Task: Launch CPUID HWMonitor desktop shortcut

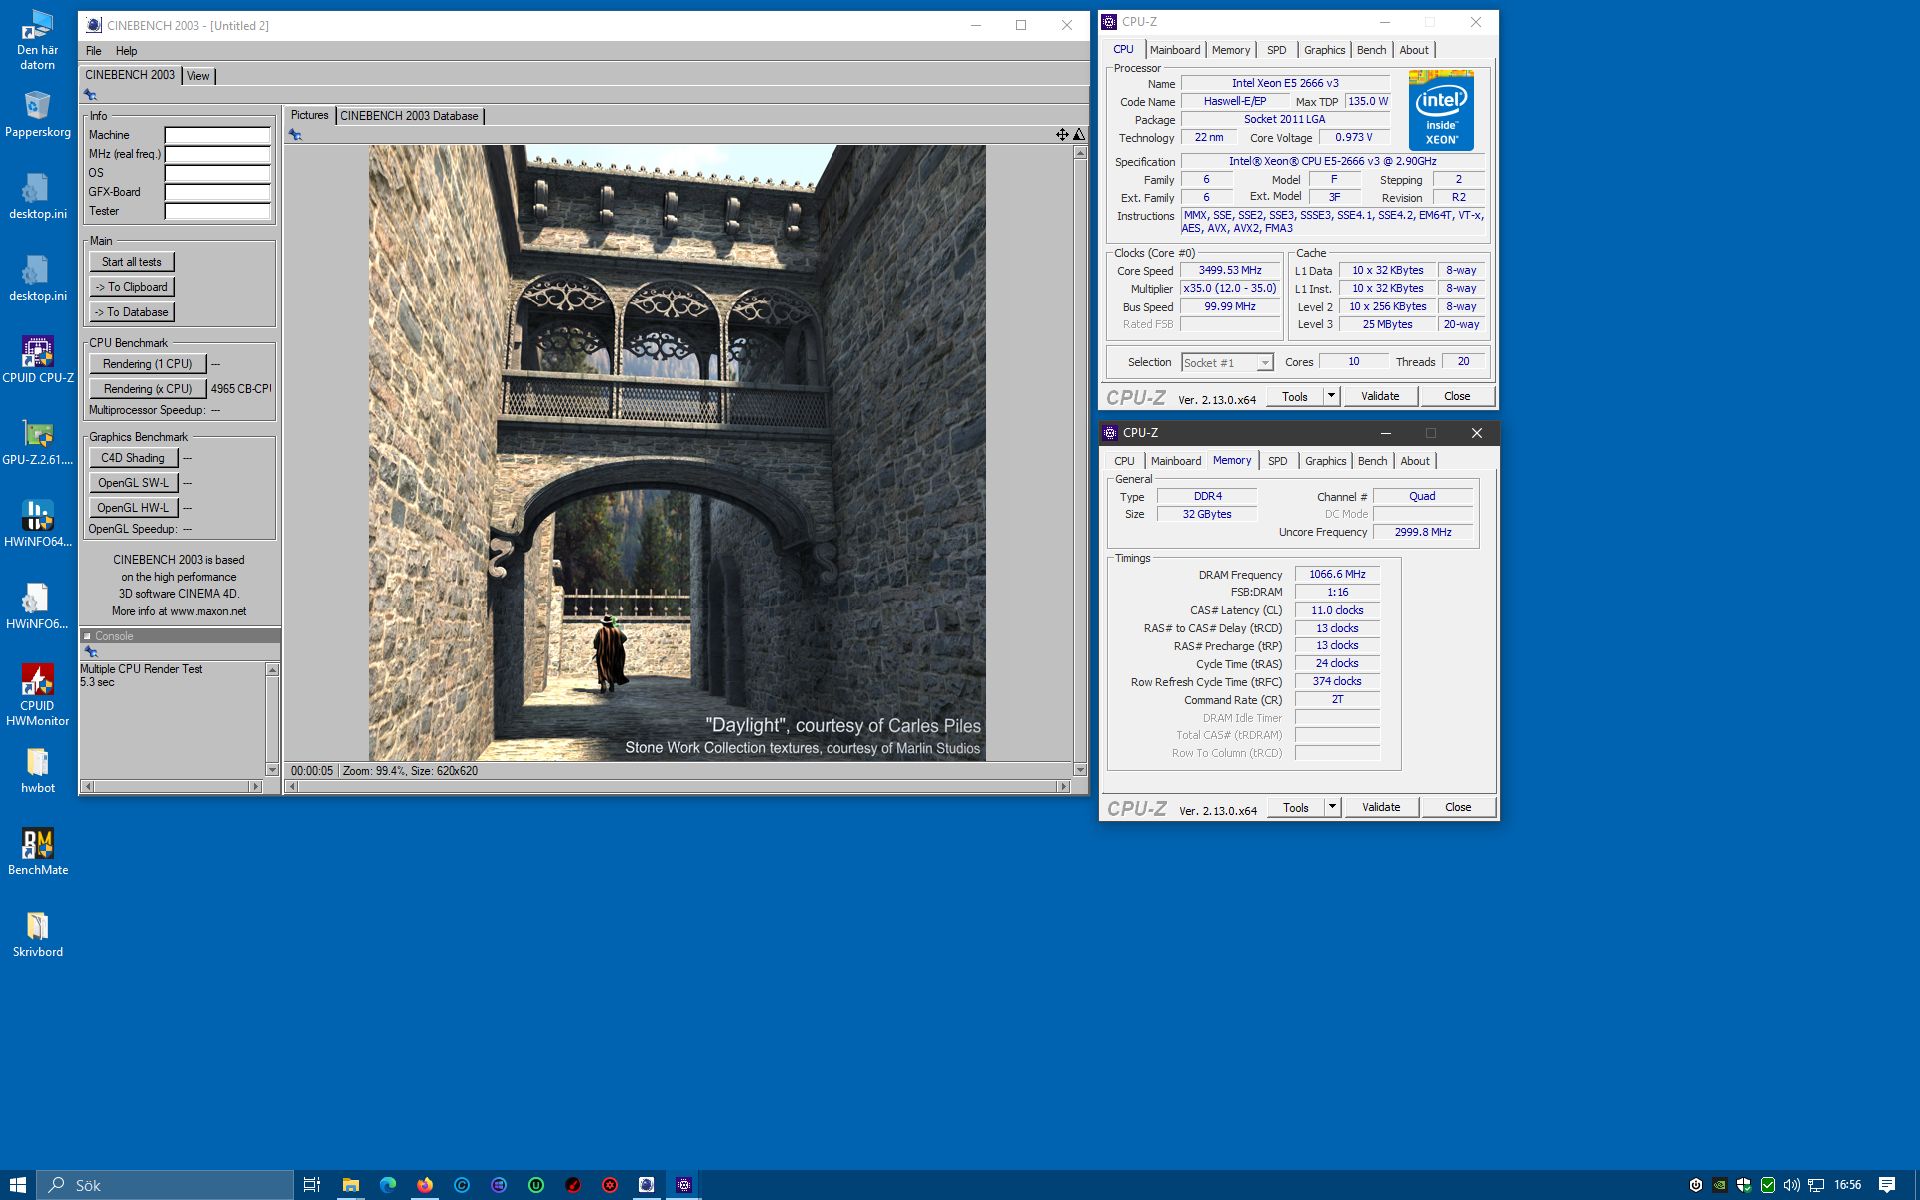Action: pyautogui.click(x=37, y=695)
